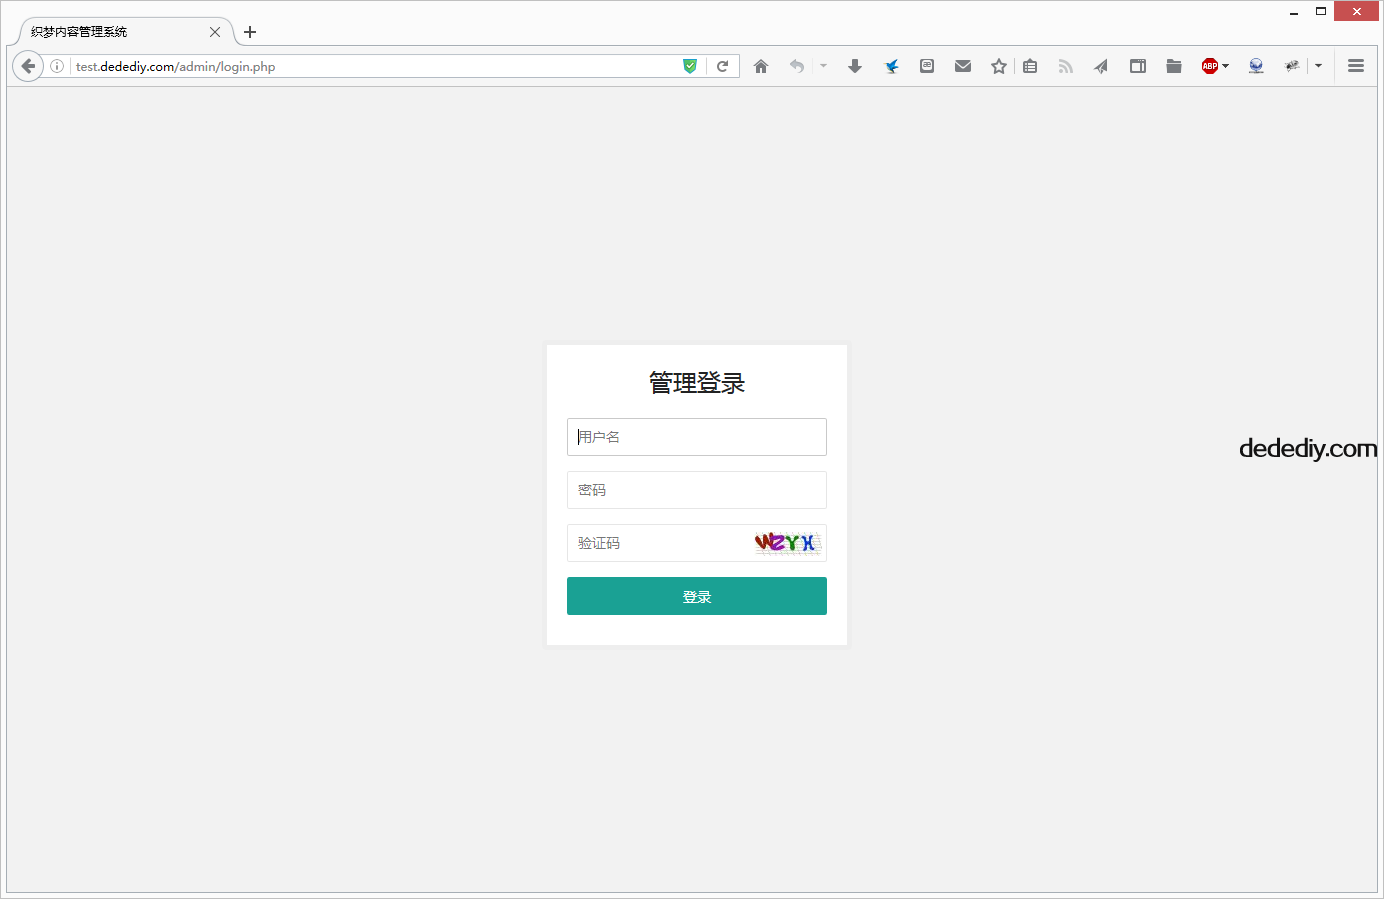This screenshot has height=899, width=1384.
Task: Click the Adblock Plus icon
Action: (1209, 66)
